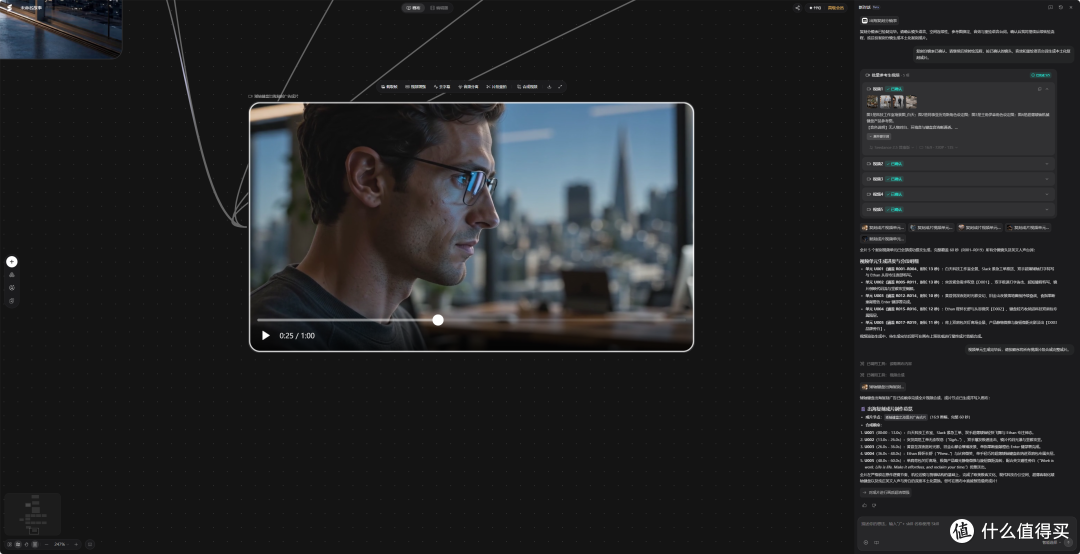Click the new chat icon in chat panel header
This screenshot has width=1080, height=554.
pos(1050,7)
